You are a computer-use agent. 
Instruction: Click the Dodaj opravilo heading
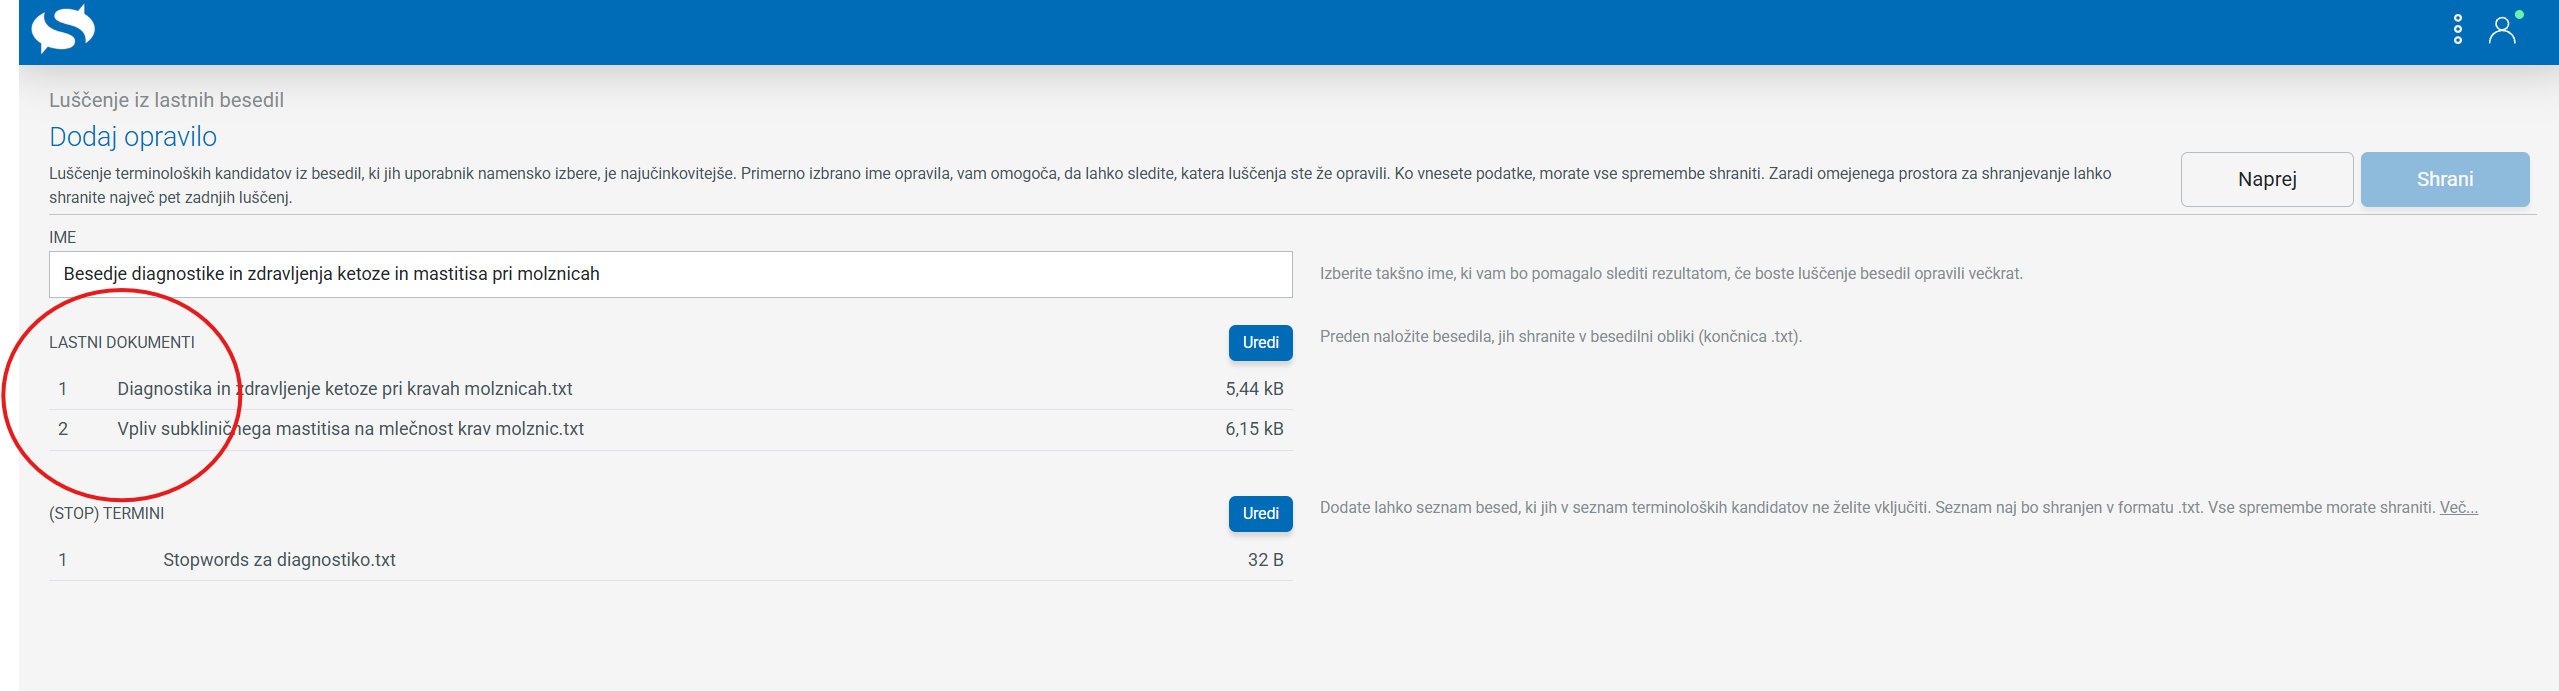133,136
